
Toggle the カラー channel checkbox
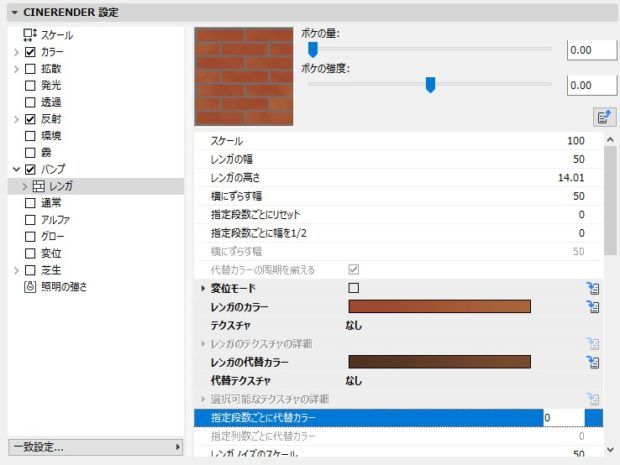[30, 52]
